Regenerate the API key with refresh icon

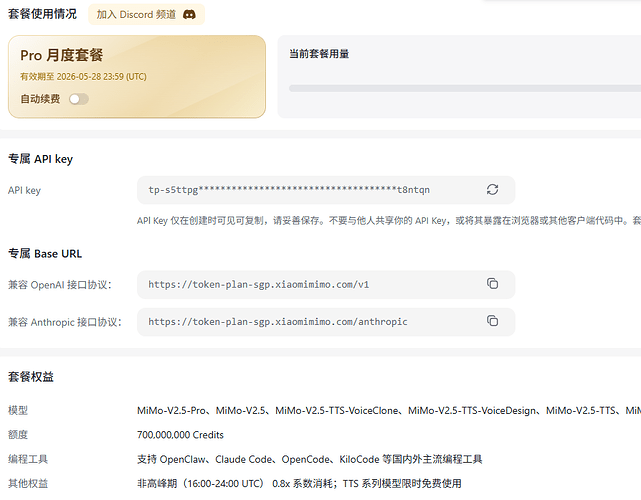[492, 190]
